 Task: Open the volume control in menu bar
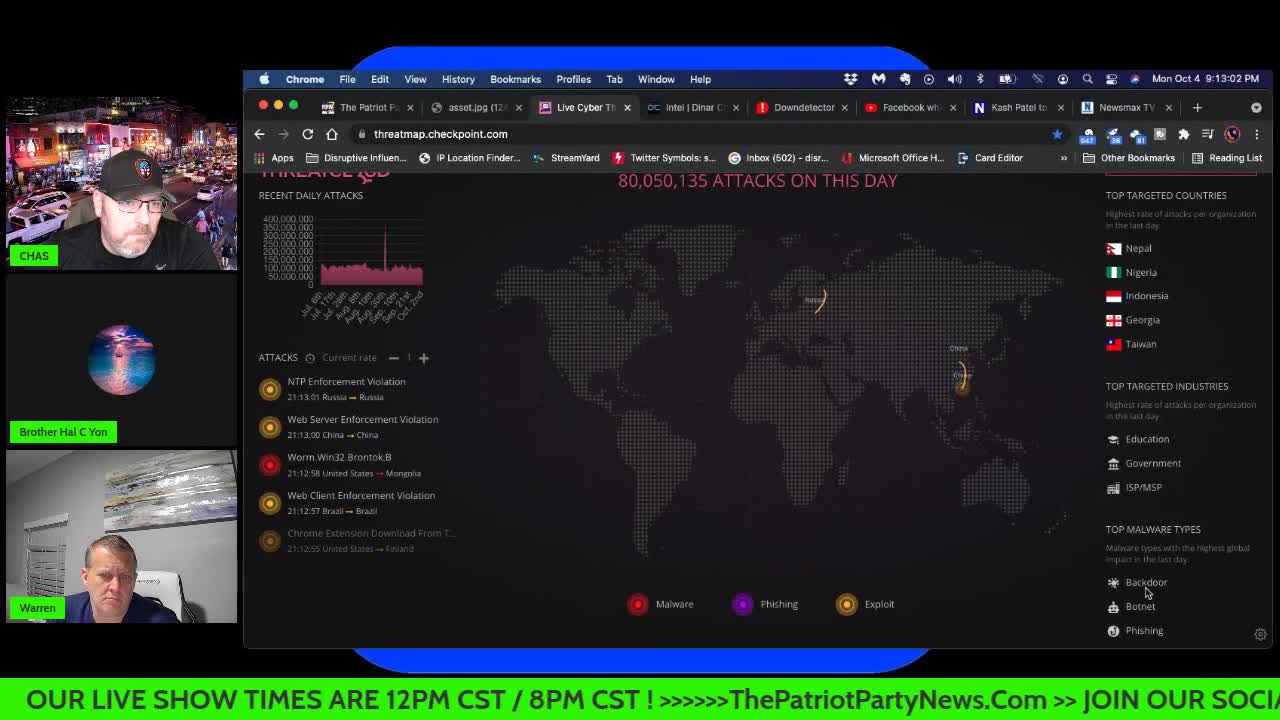pos(955,79)
